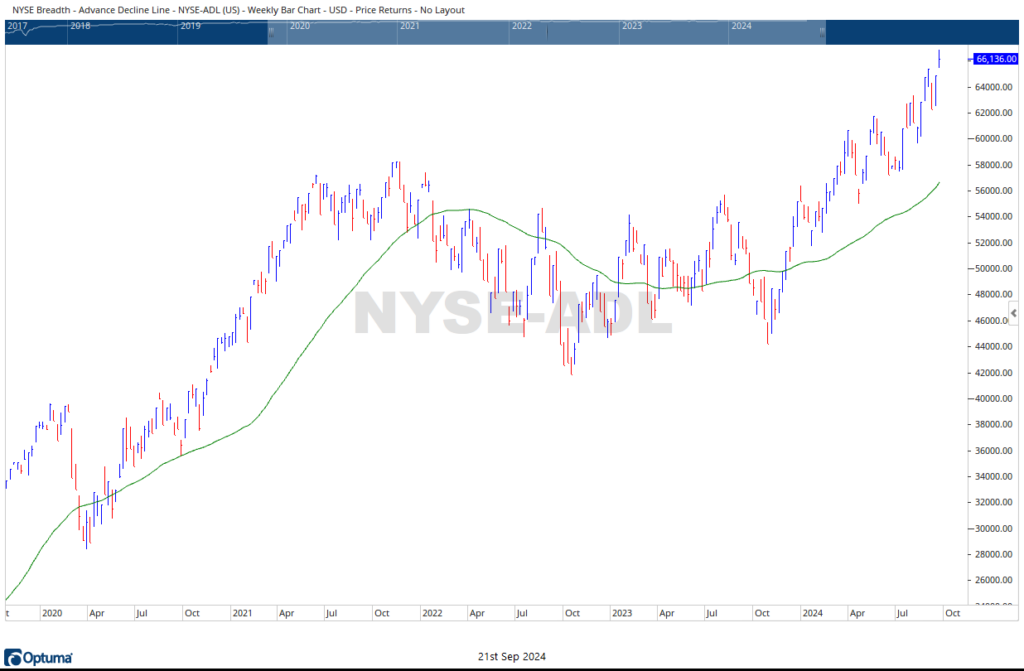Select 2022 in the top overview strip

click(521, 26)
